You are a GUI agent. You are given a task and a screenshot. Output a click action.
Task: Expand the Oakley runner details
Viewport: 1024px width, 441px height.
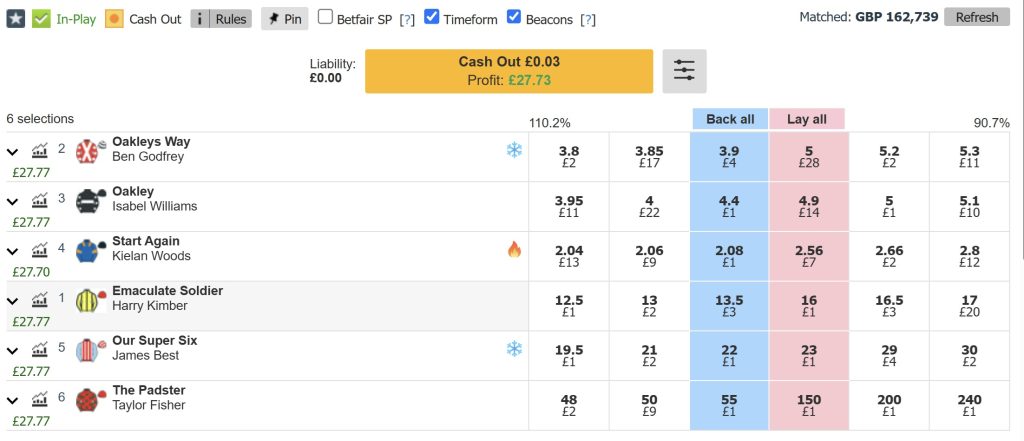(13, 202)
